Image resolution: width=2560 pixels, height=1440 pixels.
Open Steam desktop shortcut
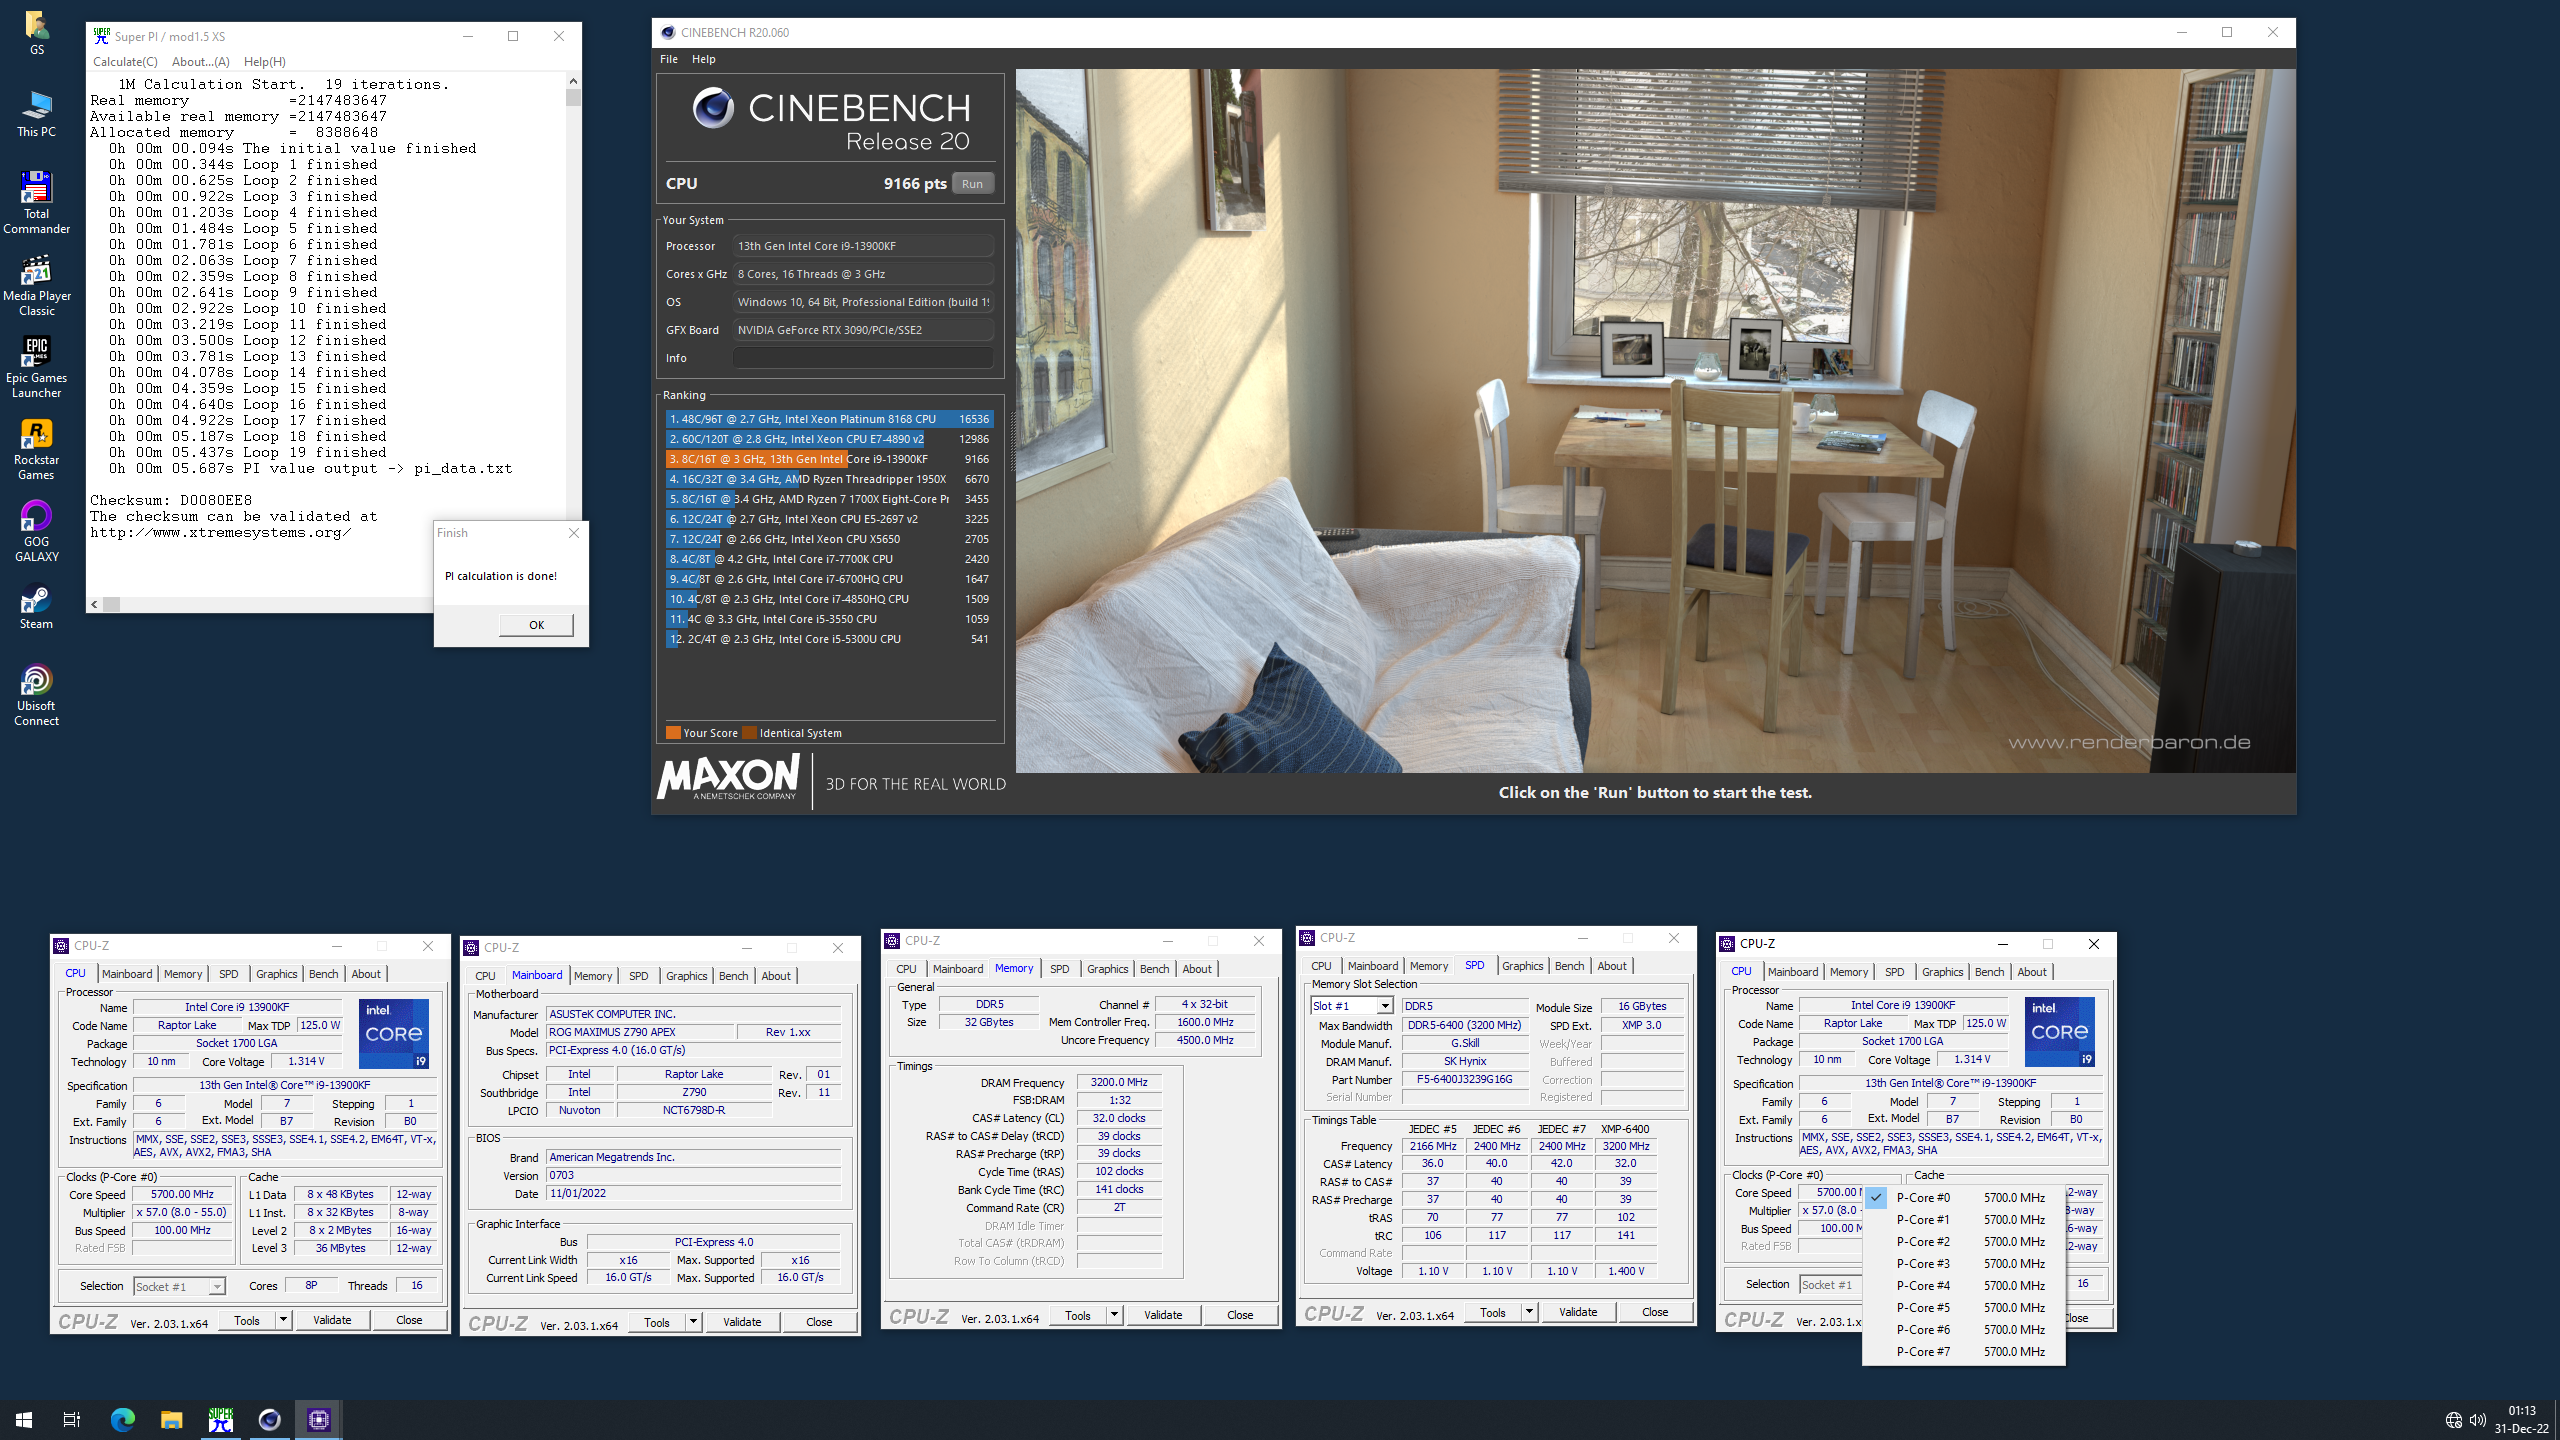[x=36, y=606]
